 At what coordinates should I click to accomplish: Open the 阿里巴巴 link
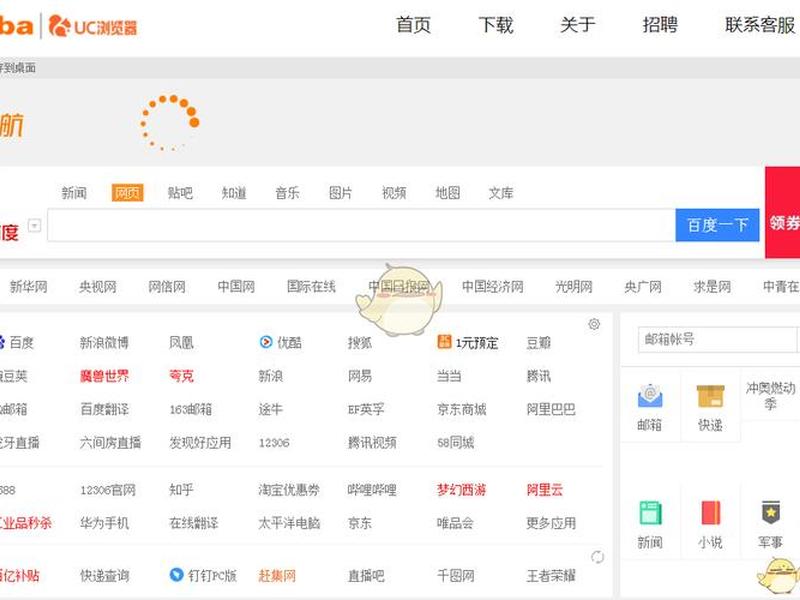551,409
